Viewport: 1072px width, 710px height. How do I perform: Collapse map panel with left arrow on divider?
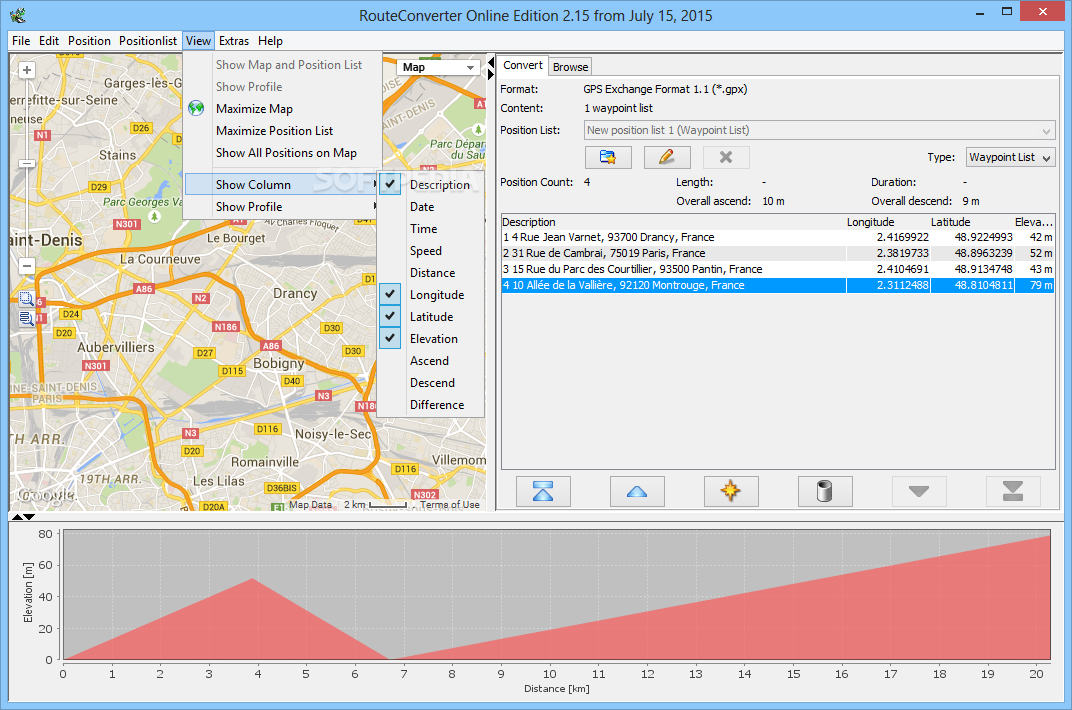pyautogui.click(x=491, y=63)
